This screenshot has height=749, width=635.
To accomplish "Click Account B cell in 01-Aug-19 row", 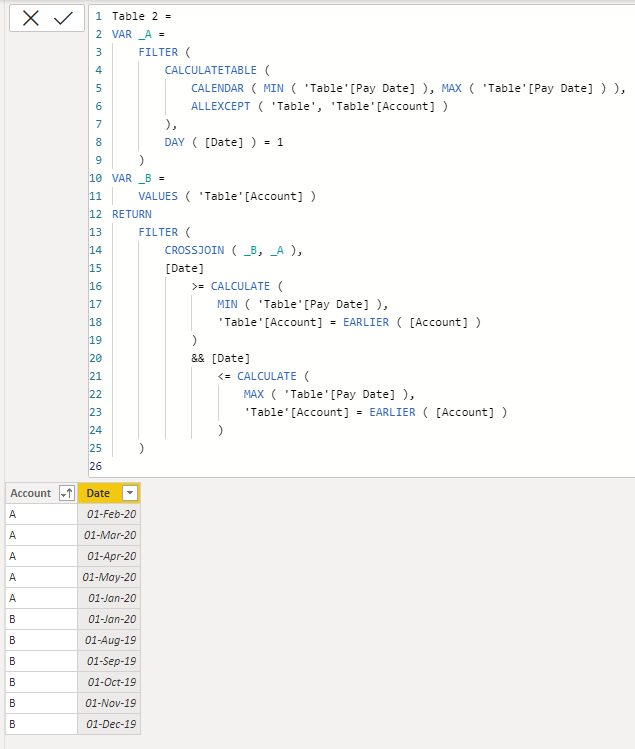I will click(42, 640).
